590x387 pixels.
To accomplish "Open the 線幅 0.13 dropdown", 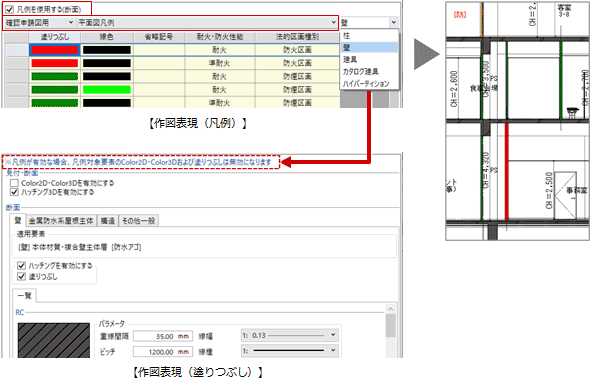I will (289, 335).
